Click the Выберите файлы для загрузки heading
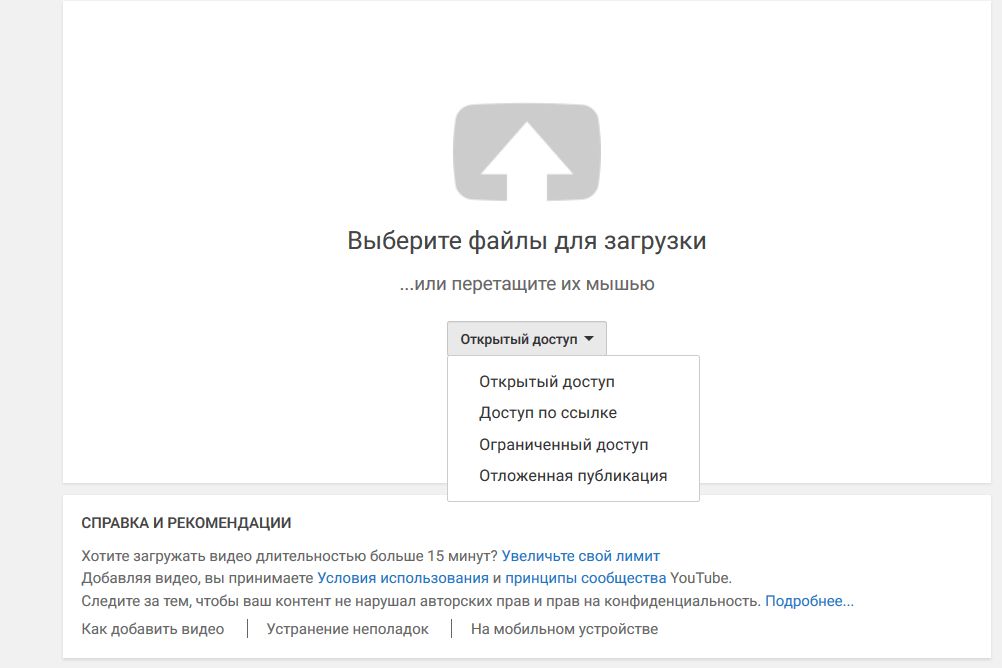Viewport: 1002px width, 668px height. pos(527,241)
